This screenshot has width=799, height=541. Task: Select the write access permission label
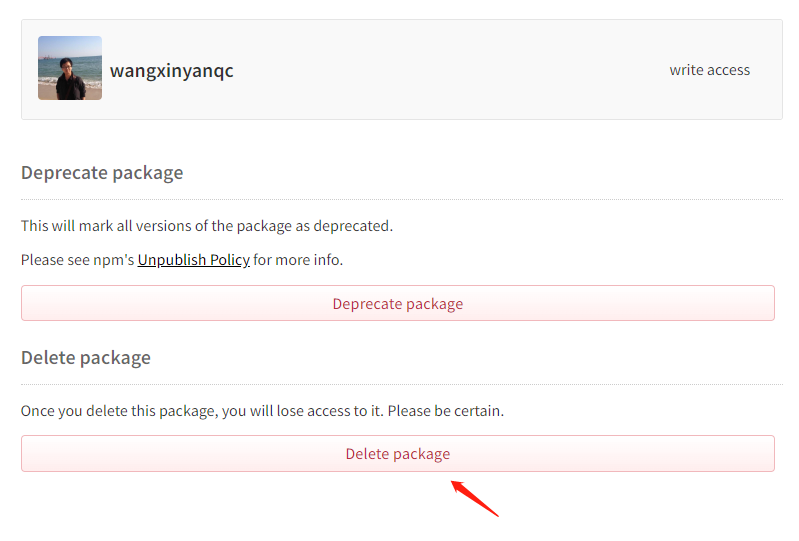pyautogui.click(x=709, y=70)
